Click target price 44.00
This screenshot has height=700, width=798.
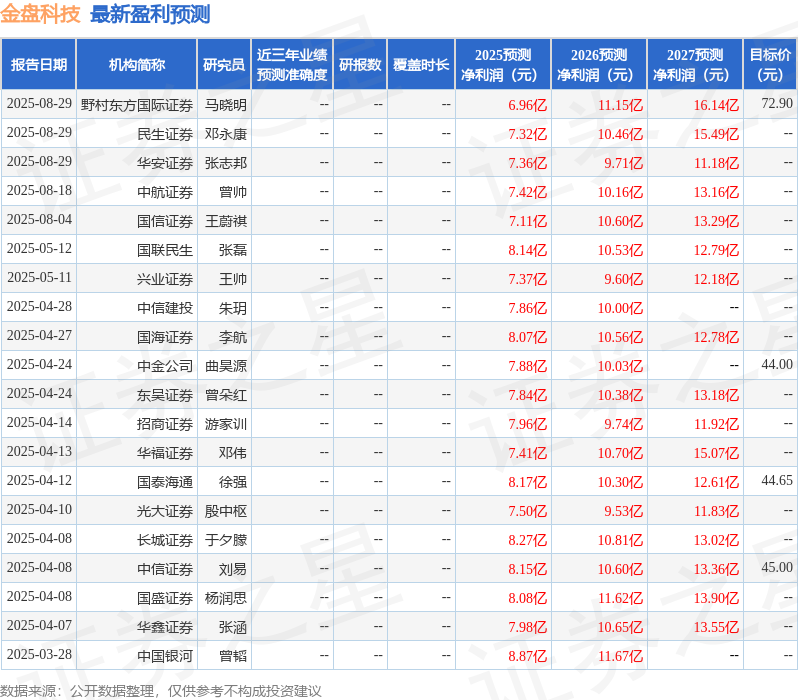777,365
